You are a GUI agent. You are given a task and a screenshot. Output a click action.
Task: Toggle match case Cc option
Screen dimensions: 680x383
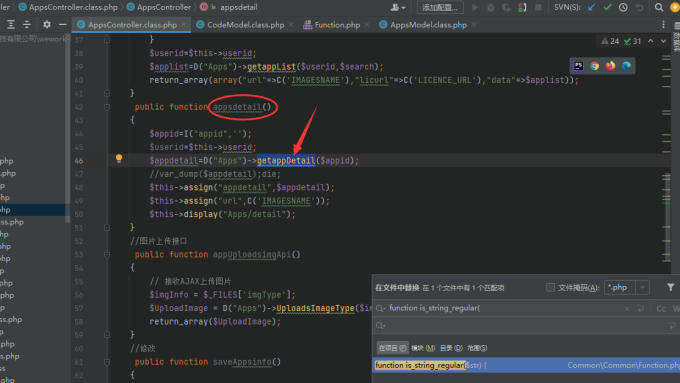[661, 308]
